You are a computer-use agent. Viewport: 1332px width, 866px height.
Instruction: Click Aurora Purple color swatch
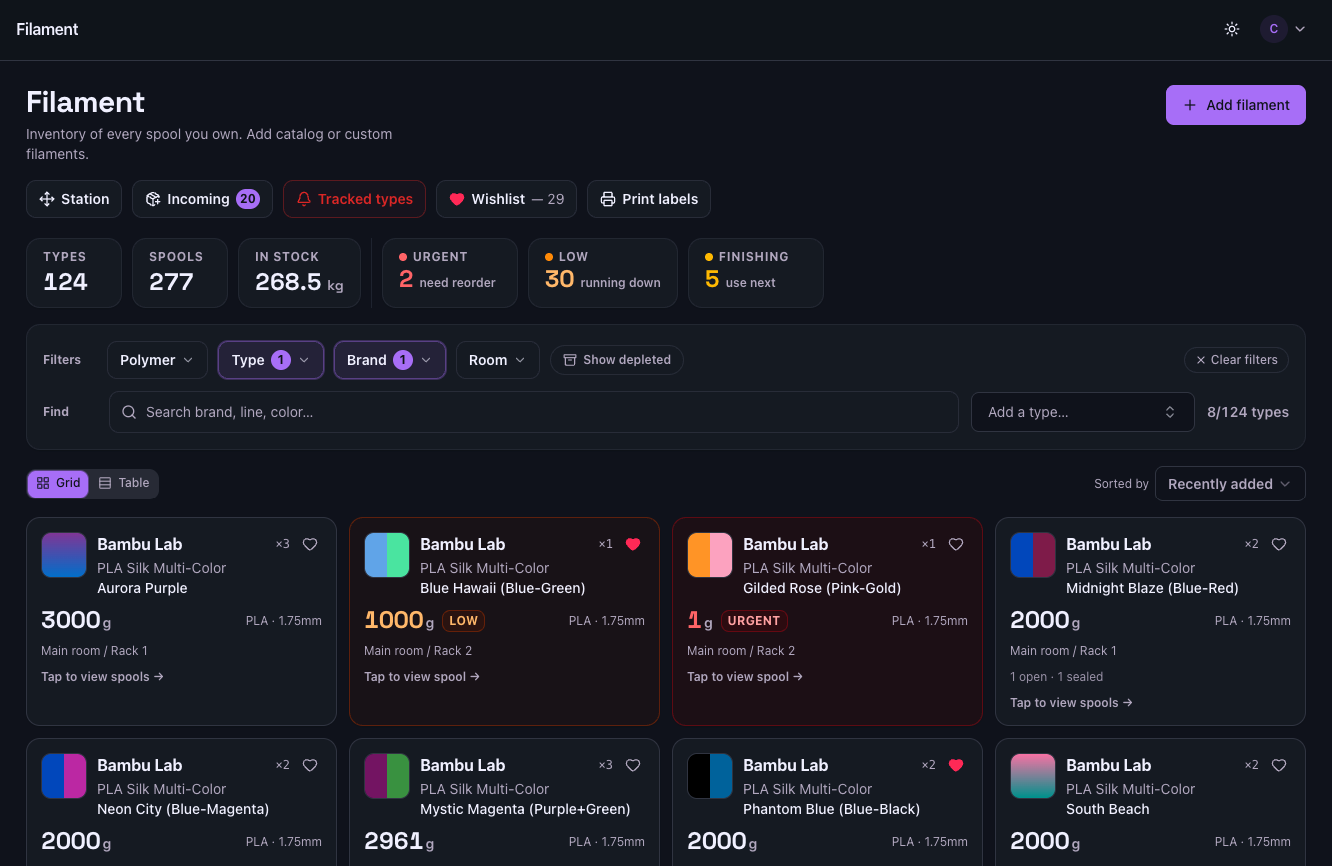pos(64,555)
